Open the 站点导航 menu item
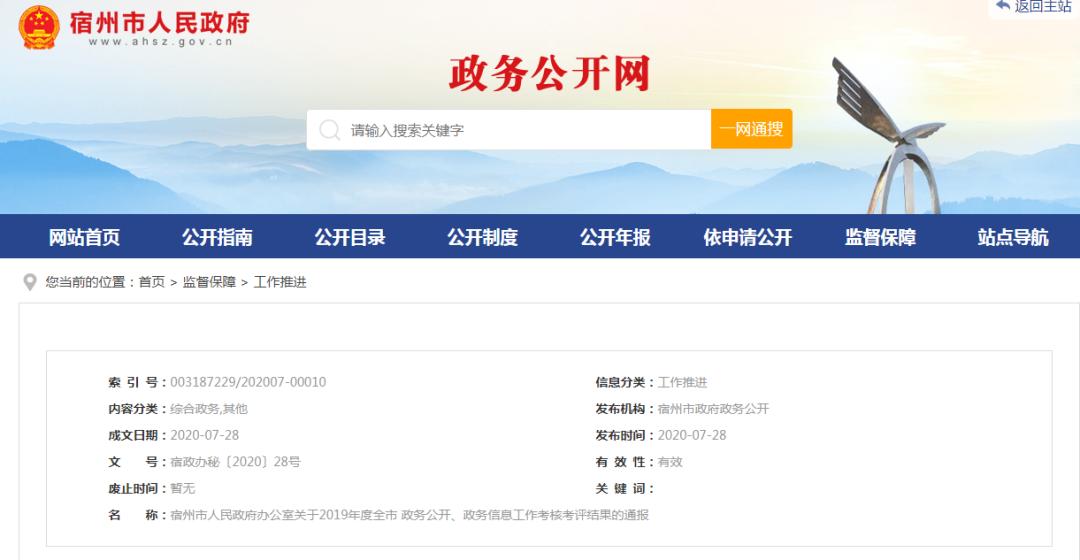1080x560 pixels. [1013, 237]
